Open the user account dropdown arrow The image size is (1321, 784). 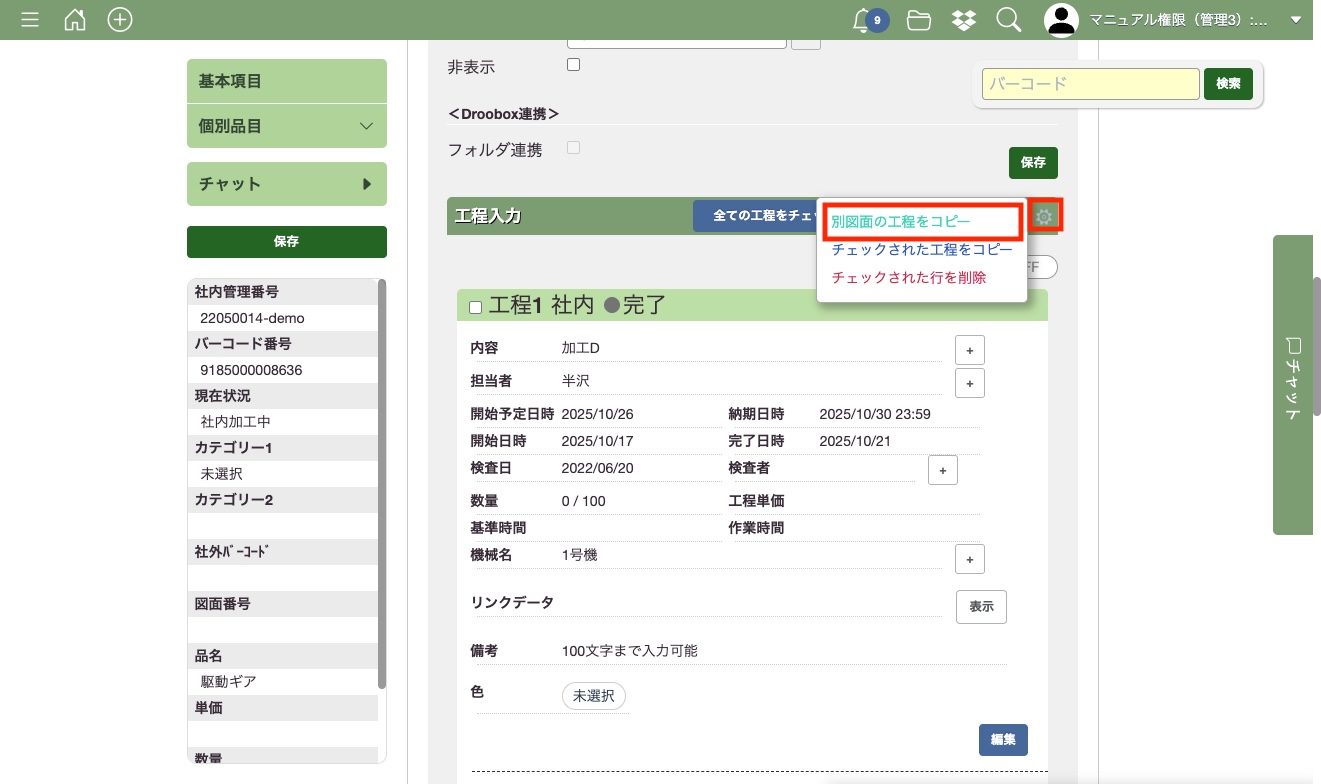tap(1296, 20)
